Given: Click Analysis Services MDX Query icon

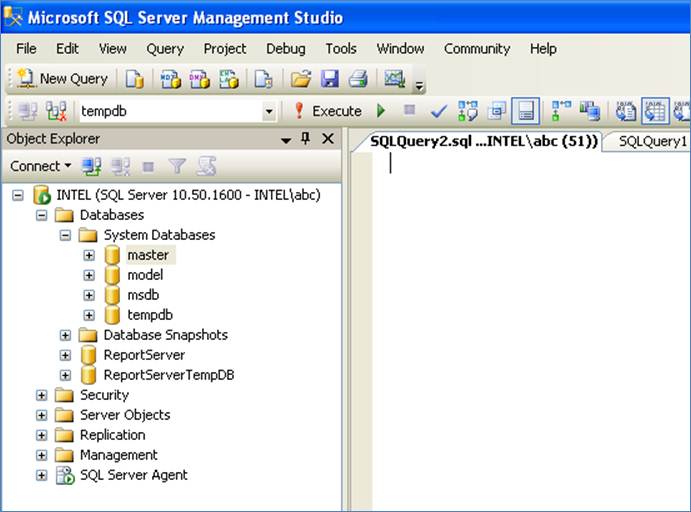Looking at the screenshot, I should pyautogui.click(x=171, y=79).
